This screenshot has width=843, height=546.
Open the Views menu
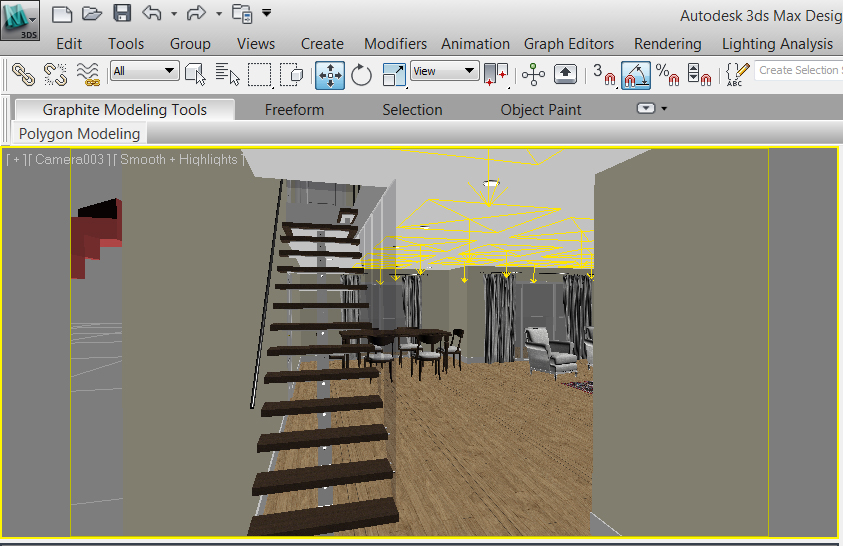[x=256, y=44]
